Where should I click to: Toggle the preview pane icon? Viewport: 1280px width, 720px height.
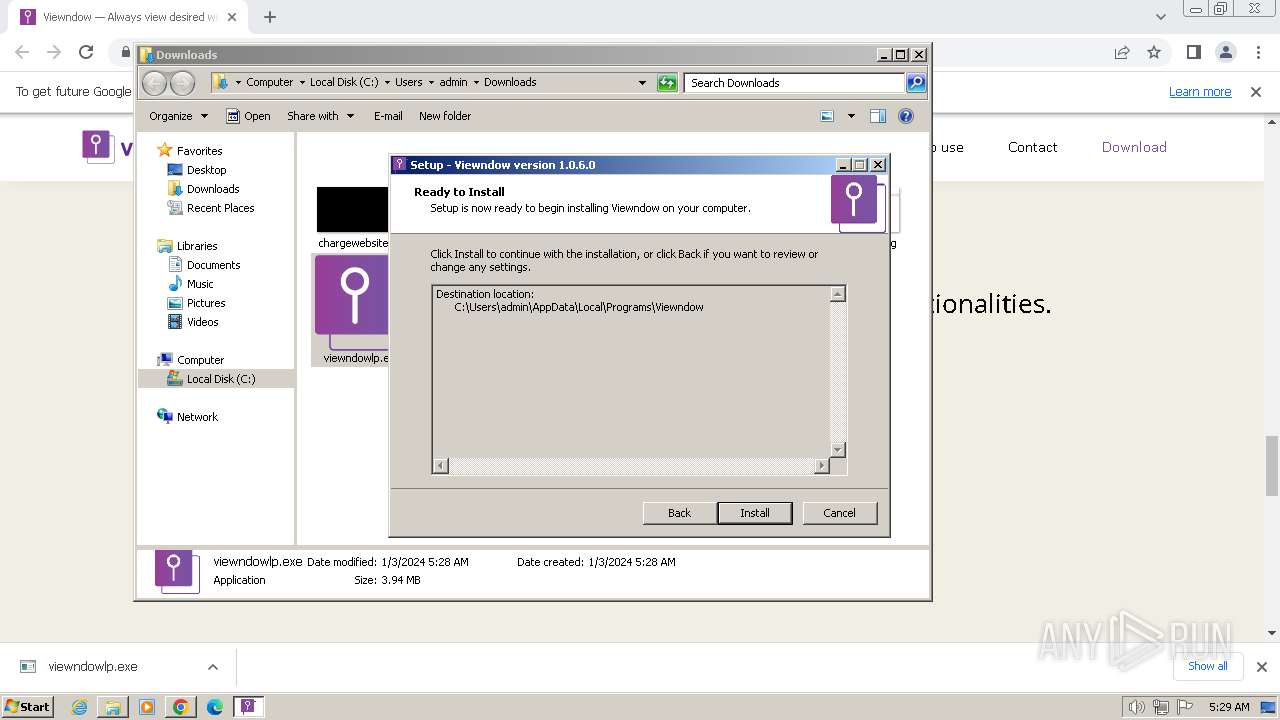[x=878, y=116]
